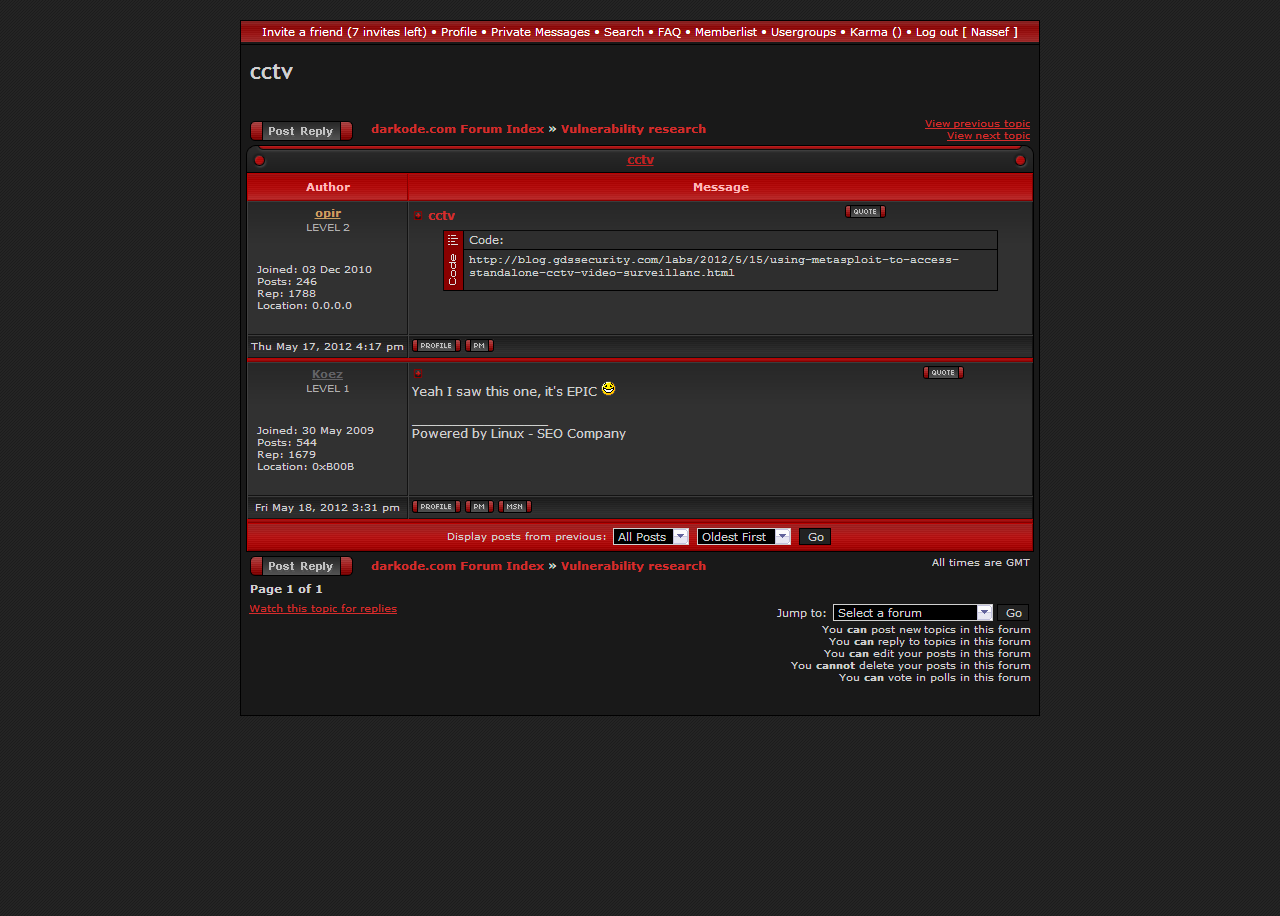Send PM using opir's PM icon
Image resolution: width=1280 pixels, height=916 pixels.
479,346
